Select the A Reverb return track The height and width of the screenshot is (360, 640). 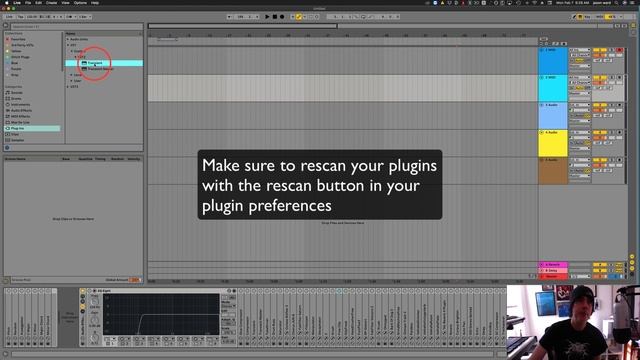553,265
